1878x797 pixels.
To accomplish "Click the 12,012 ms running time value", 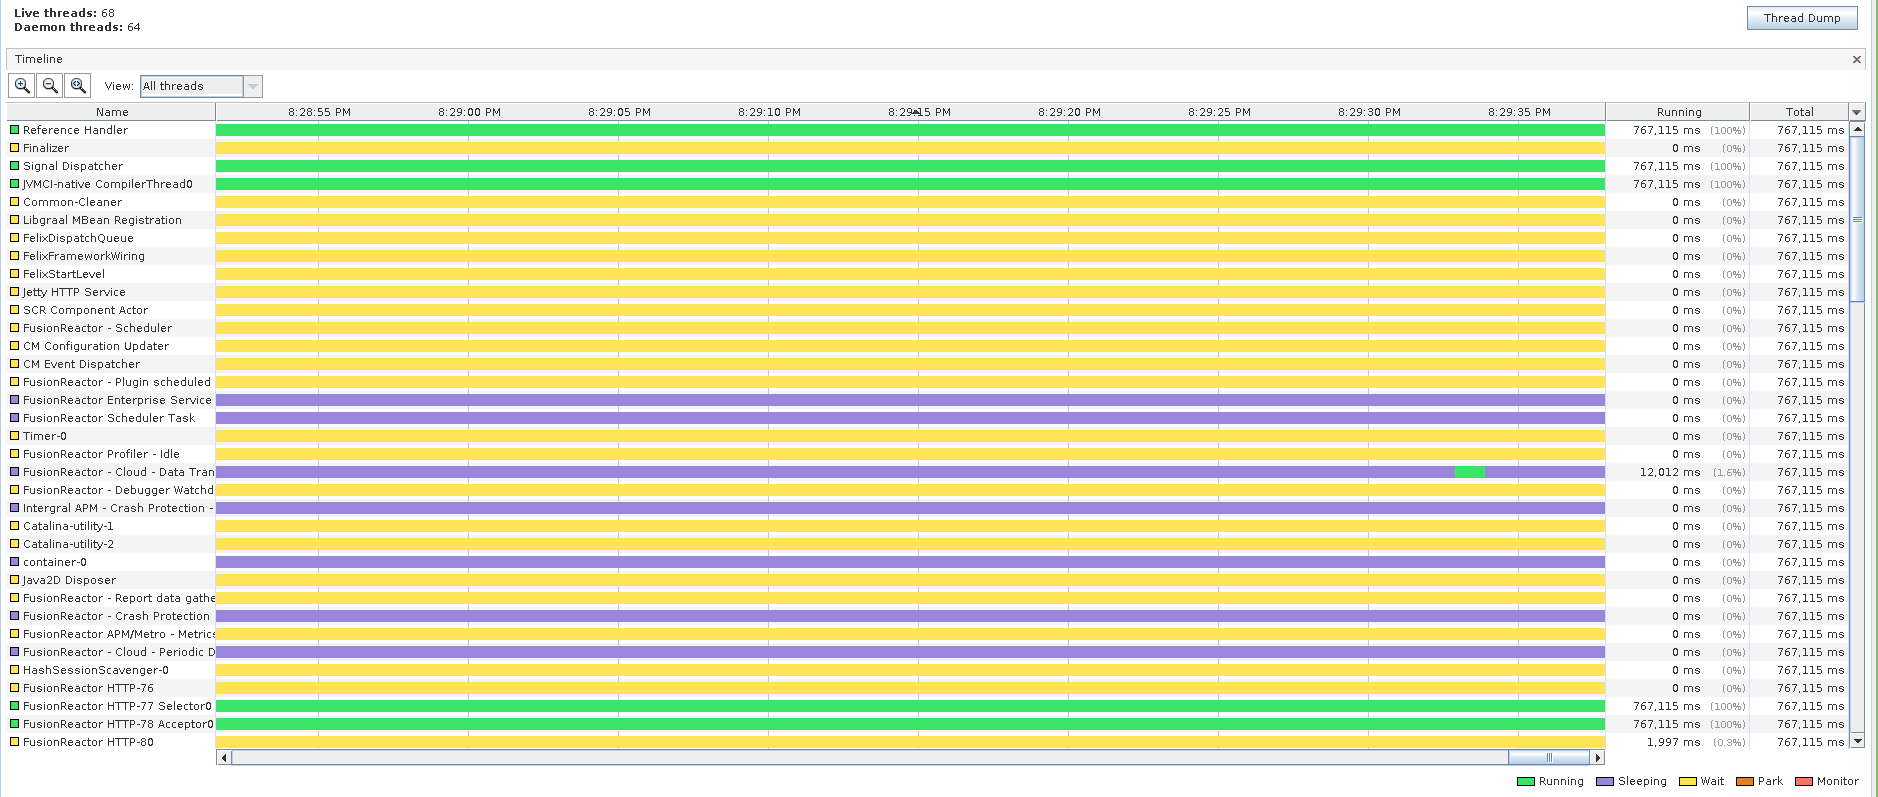I will click(x=1669, y=472).
